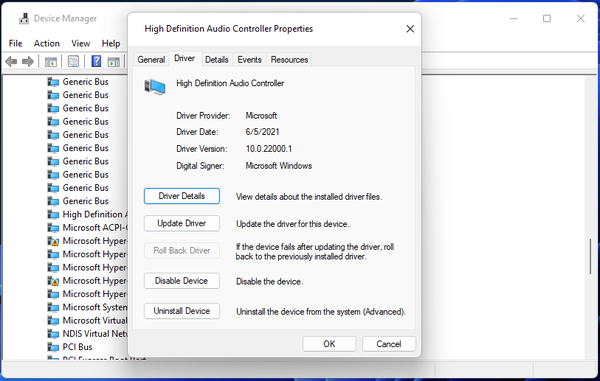The image size is (600, 381).
Task: Click the device icon beside High Definition Audio Controller
Action: tap(155, 86)
